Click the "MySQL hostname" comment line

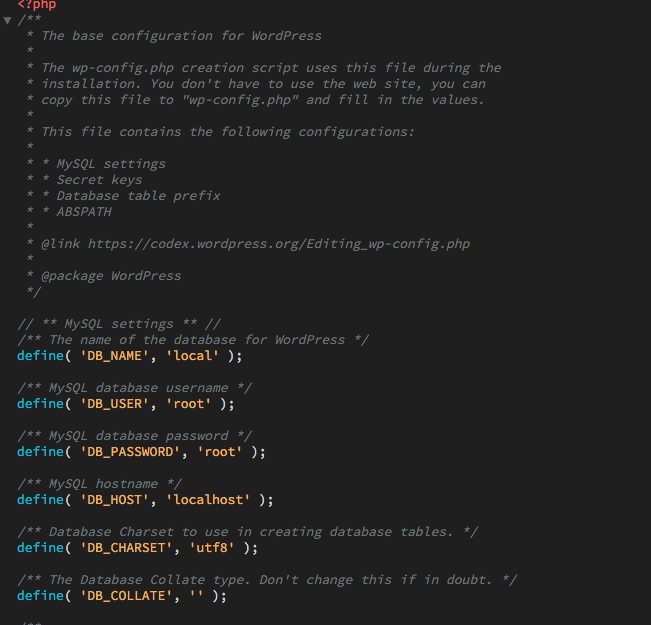pyautogui.click(x=98, y=484)
